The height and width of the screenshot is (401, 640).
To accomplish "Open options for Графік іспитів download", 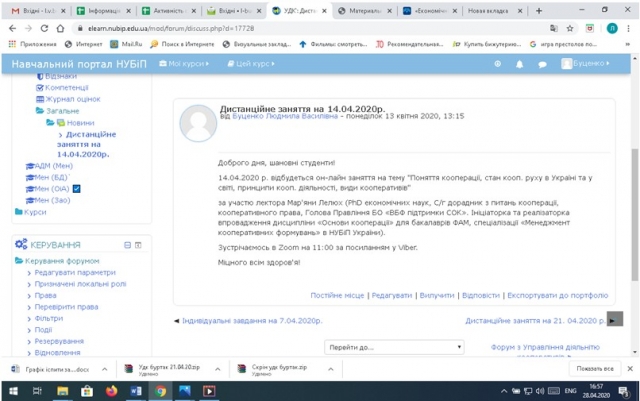I will pyautogui.click(x=104, y=369).
